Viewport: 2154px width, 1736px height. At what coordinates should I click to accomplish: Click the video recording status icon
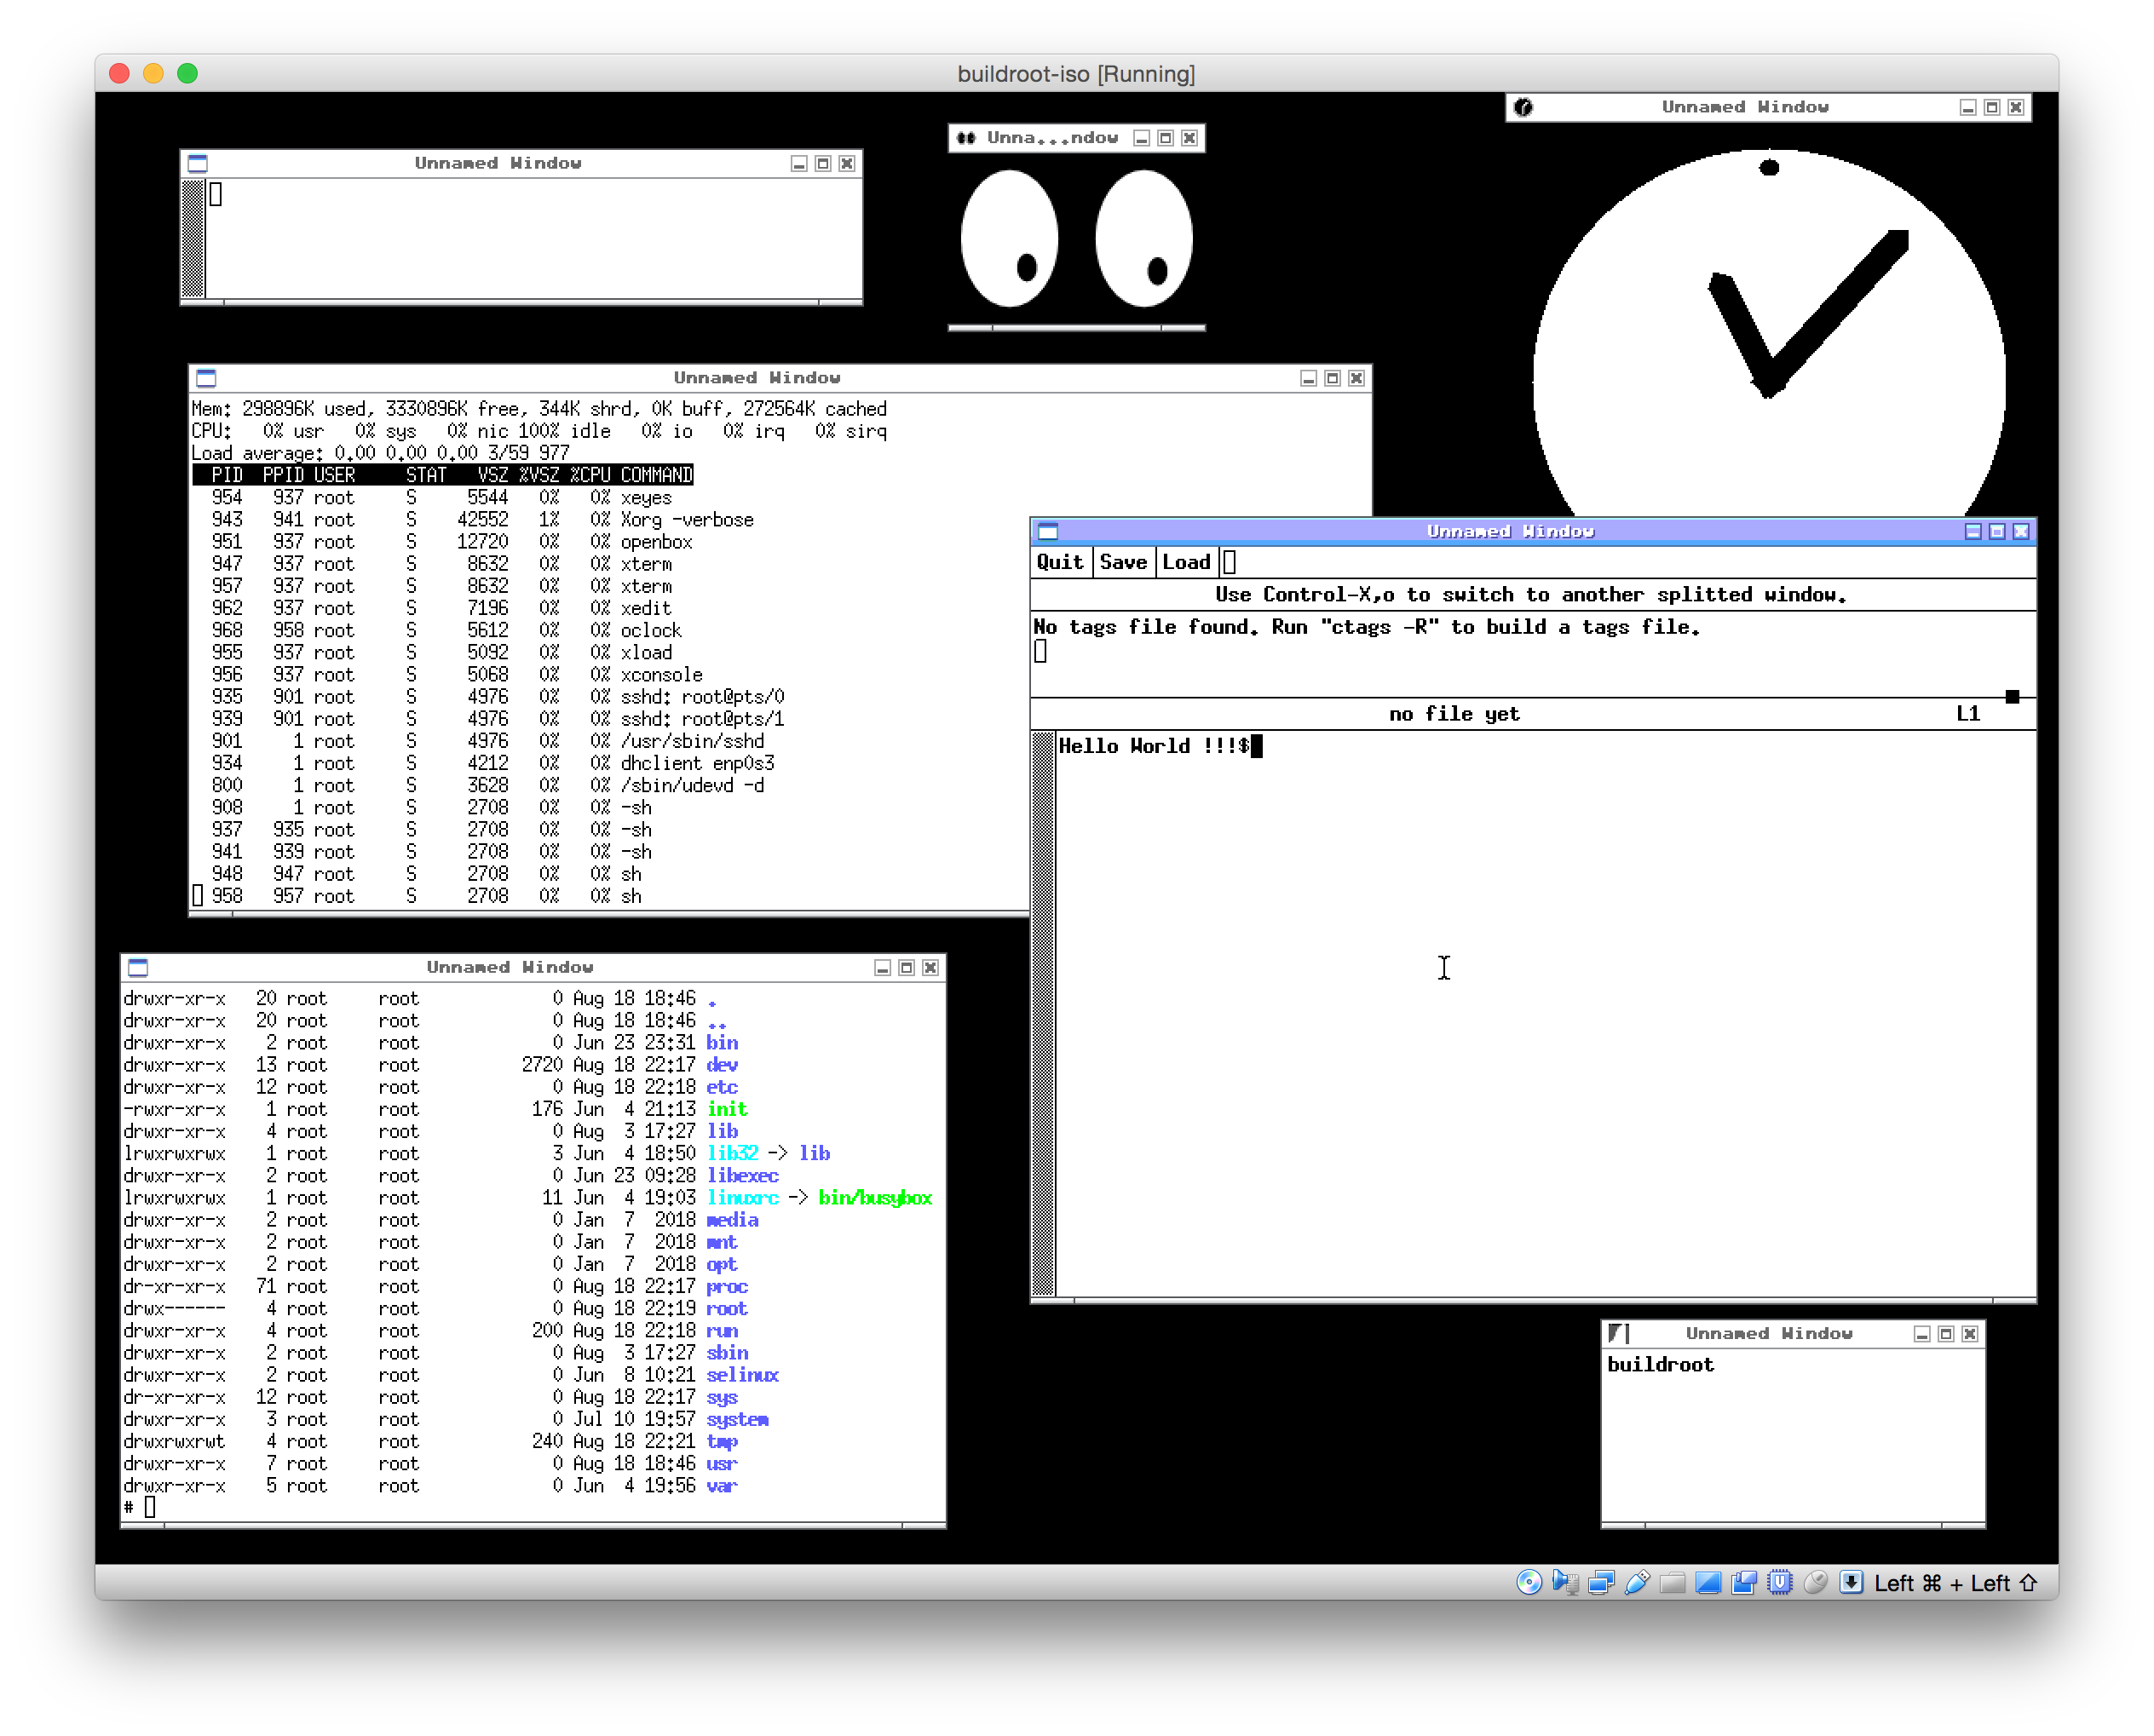point(1744,1582)
